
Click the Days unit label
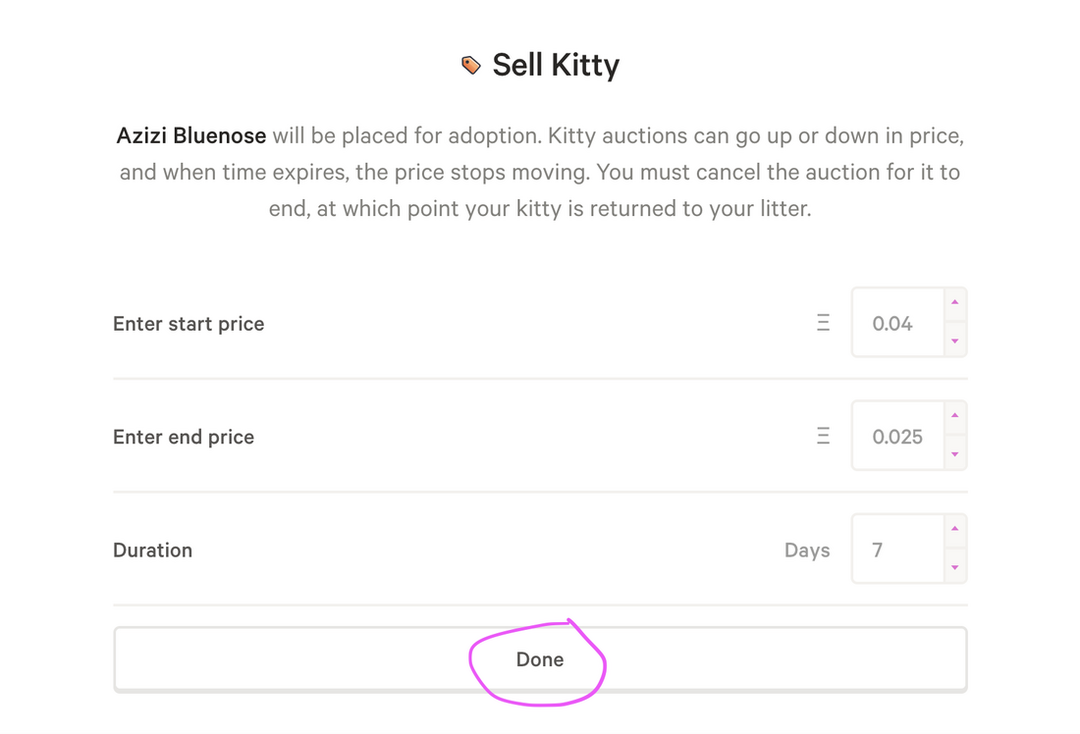click(807, 550)
